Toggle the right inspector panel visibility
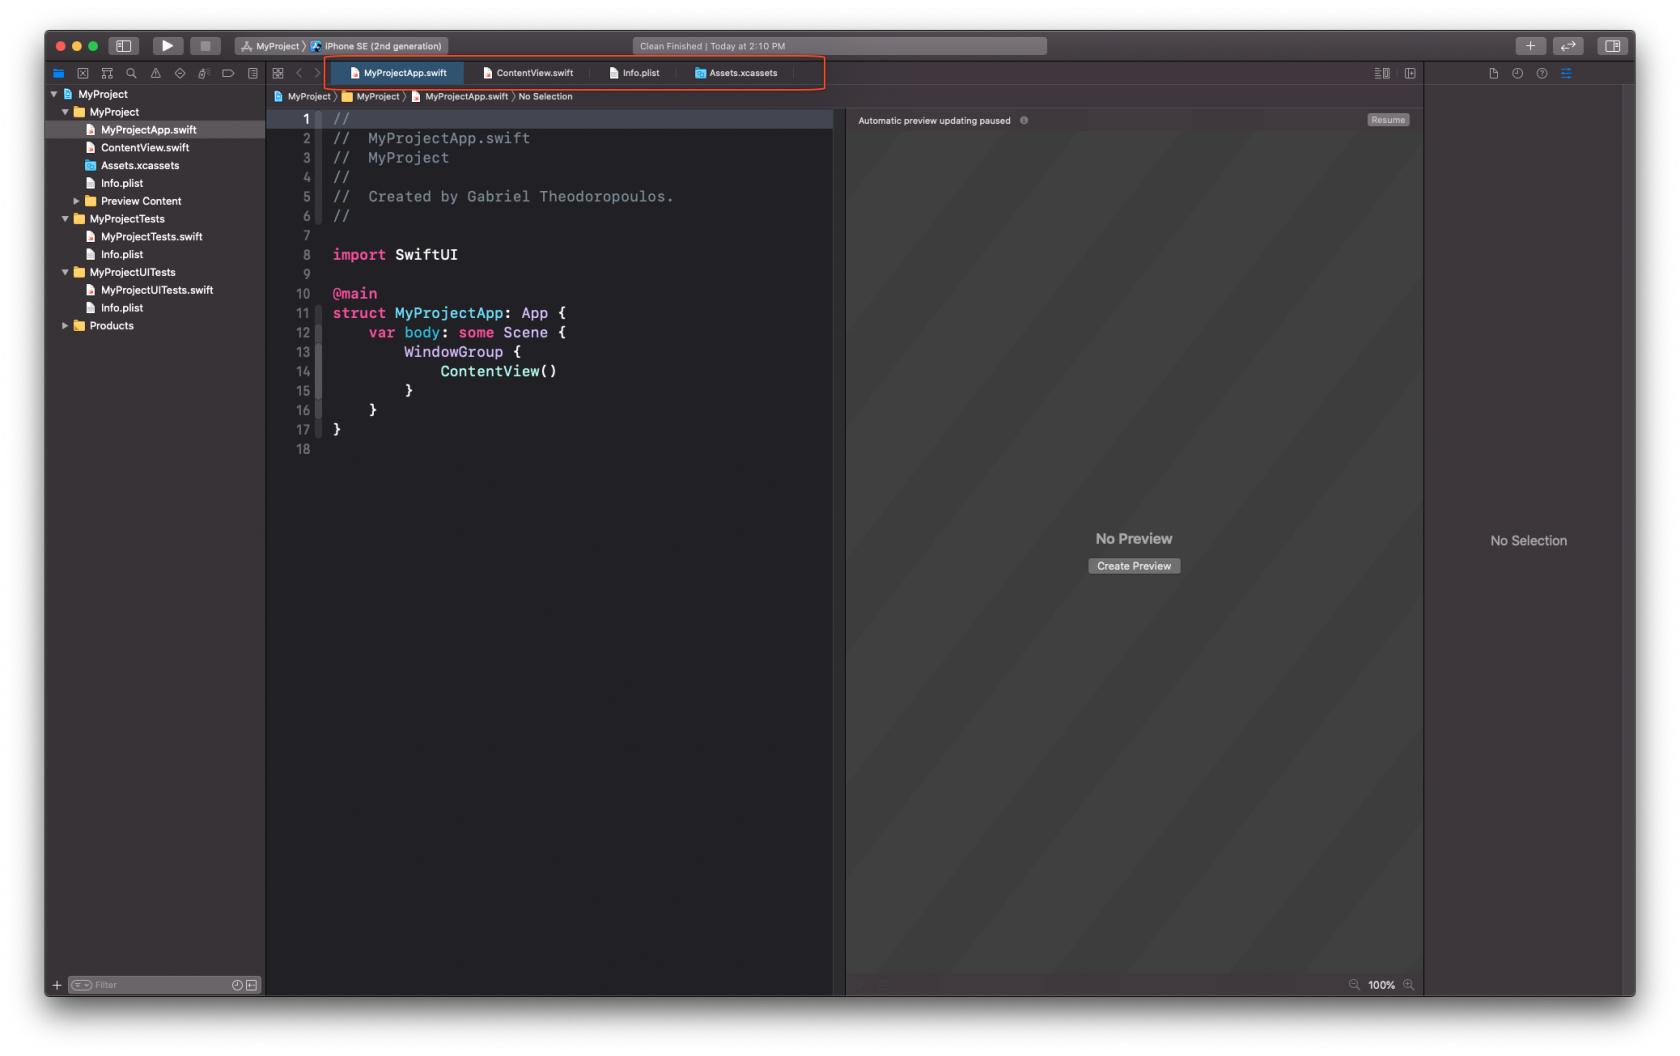1680x1056 pixels. click(x=1612, y=45)
